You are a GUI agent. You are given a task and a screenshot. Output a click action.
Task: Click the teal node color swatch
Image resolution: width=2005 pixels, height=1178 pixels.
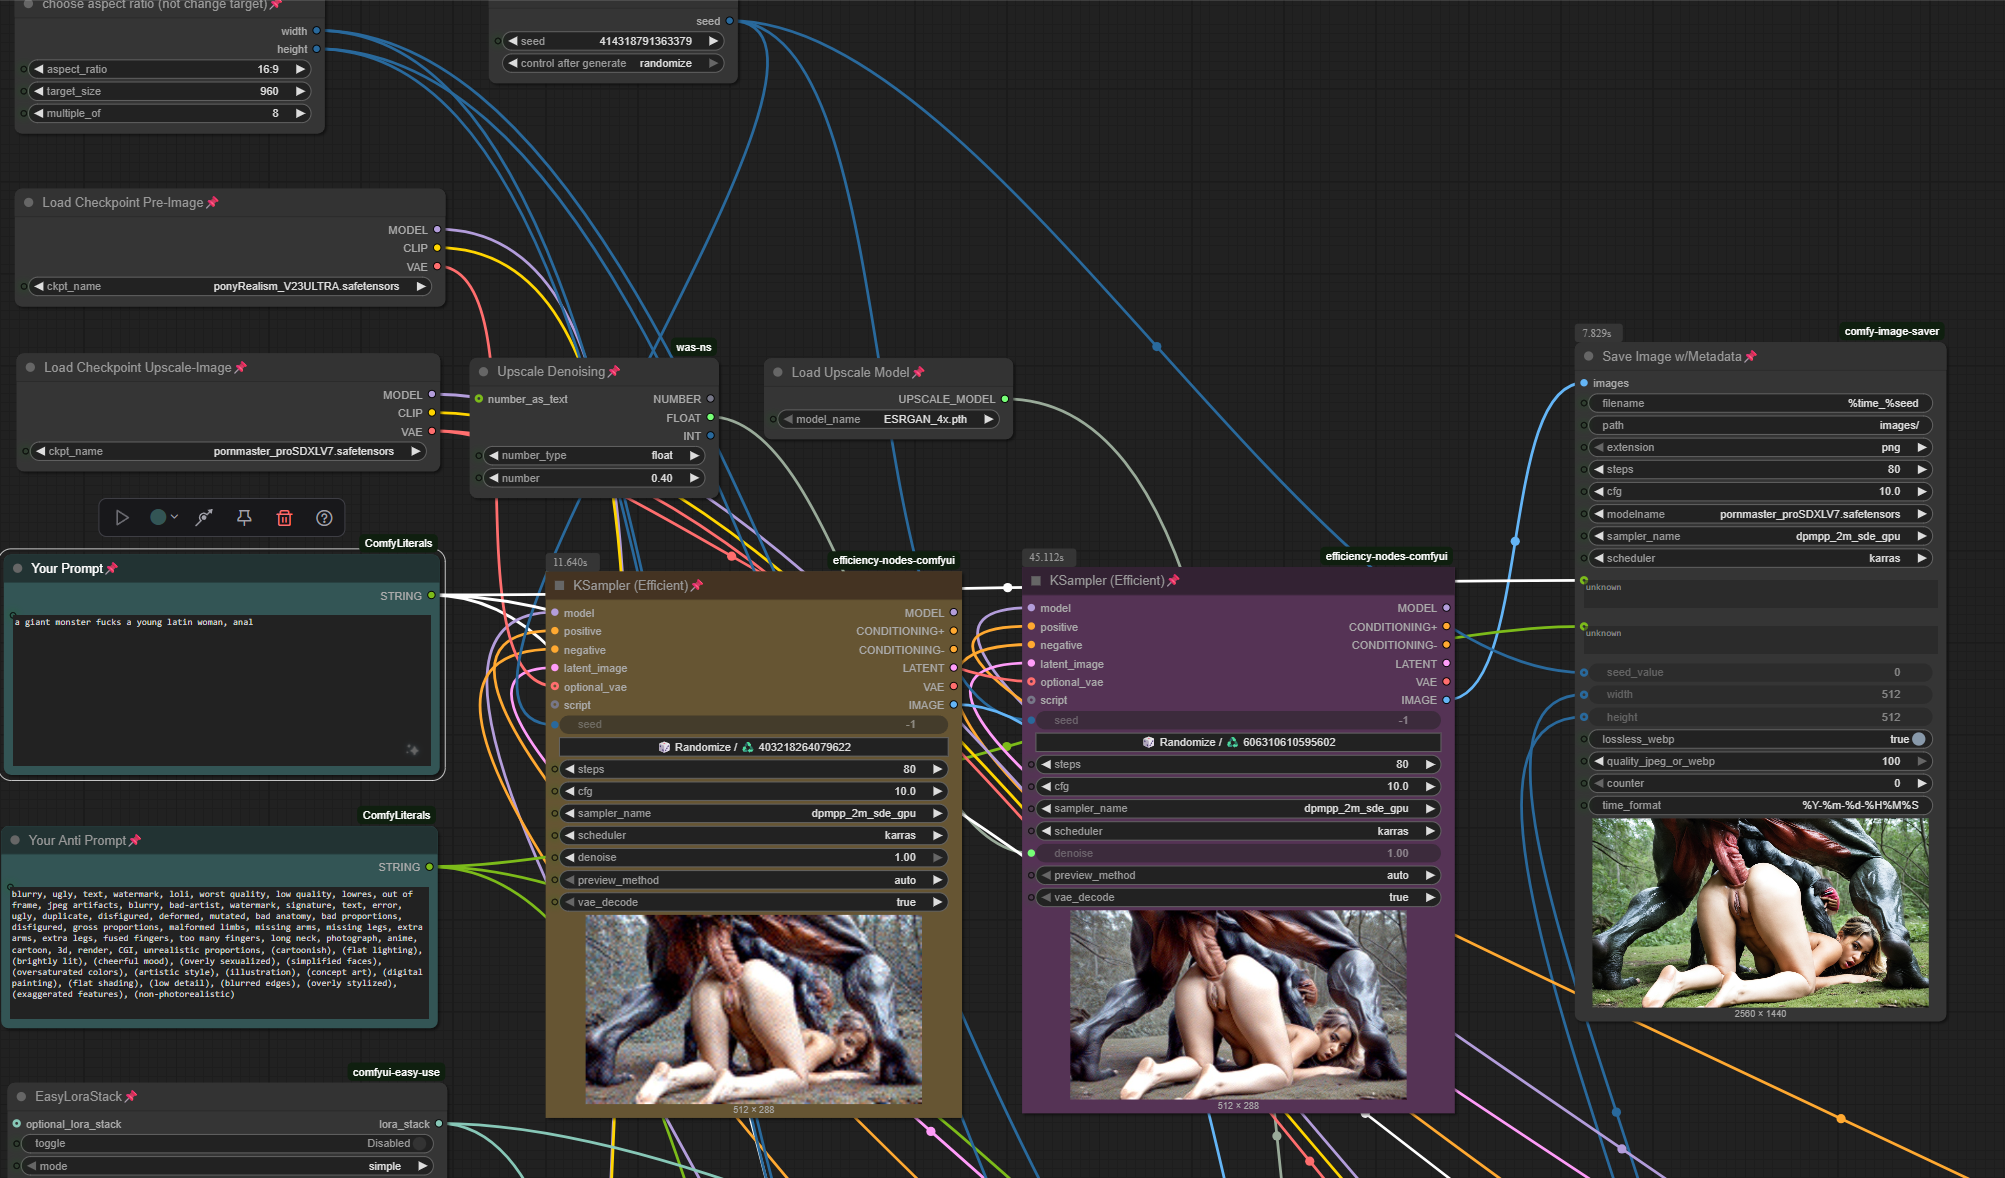[158, 517]
